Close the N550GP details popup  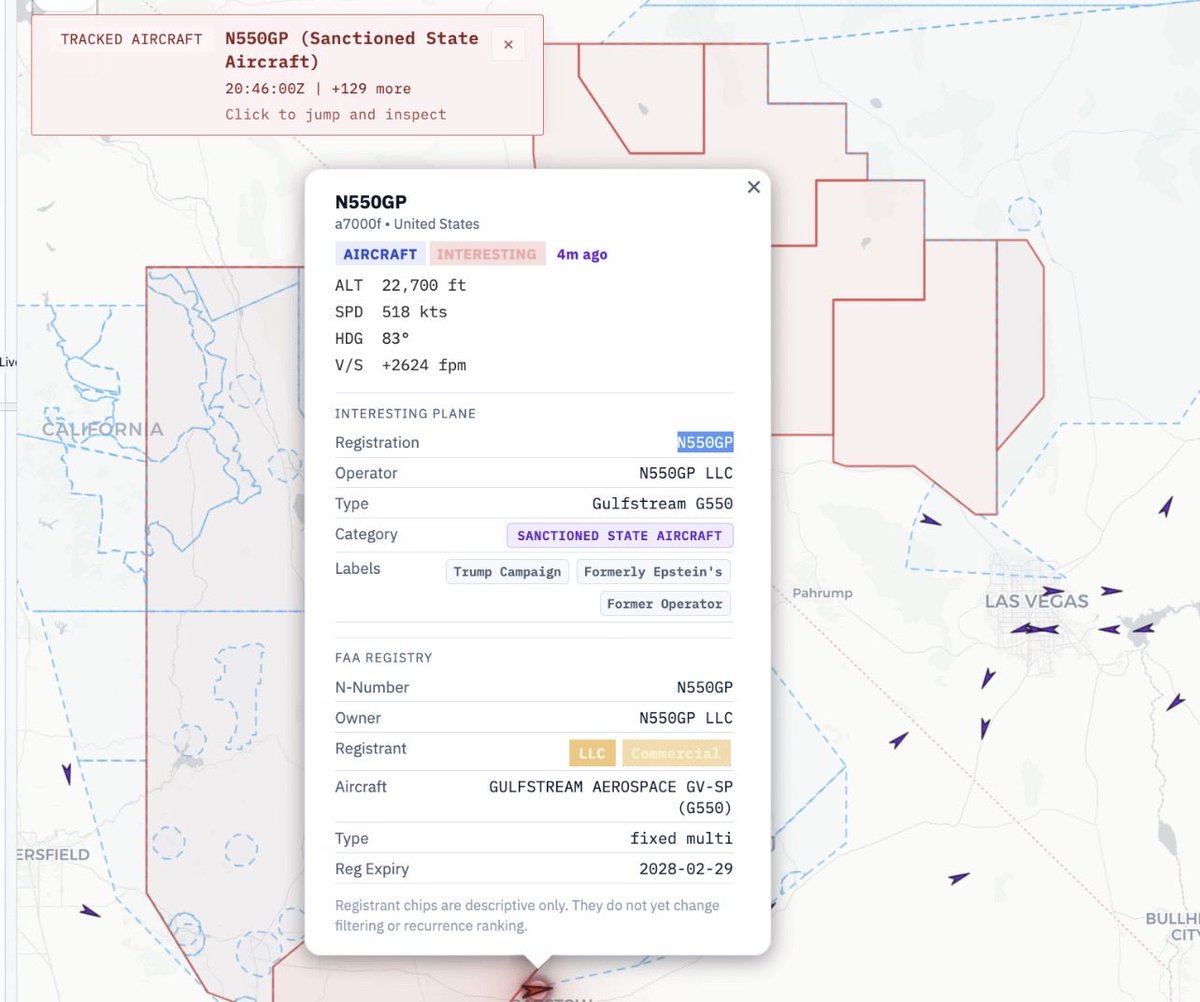(x=754, y=187)
